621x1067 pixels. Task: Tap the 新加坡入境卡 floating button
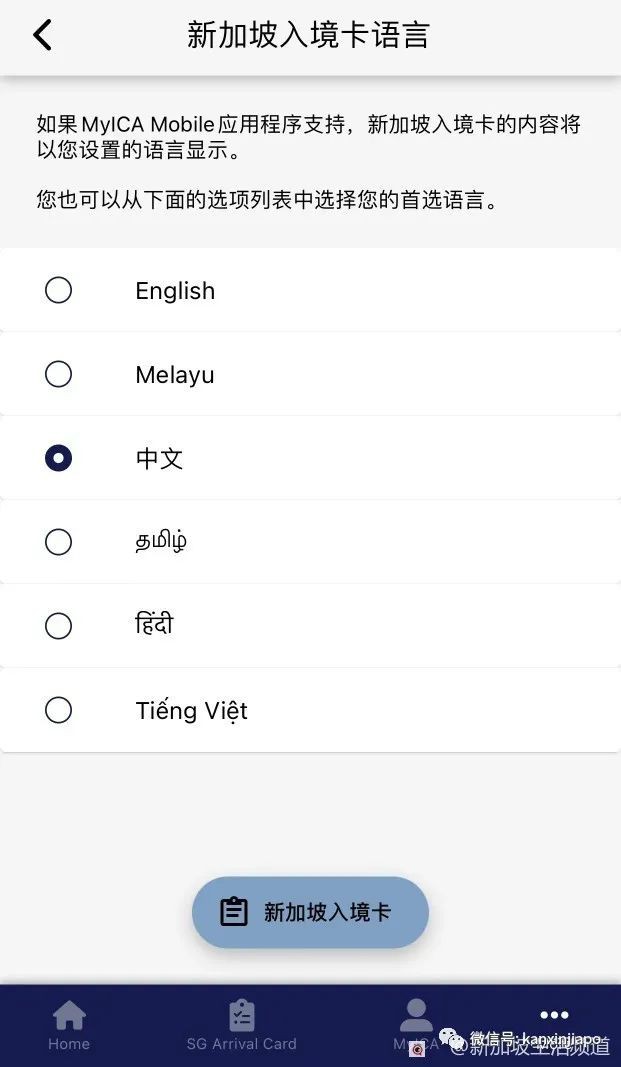coord(310,912)
